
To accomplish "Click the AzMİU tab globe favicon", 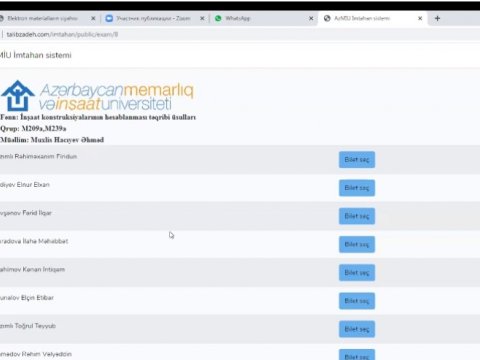I will point(327,18).
